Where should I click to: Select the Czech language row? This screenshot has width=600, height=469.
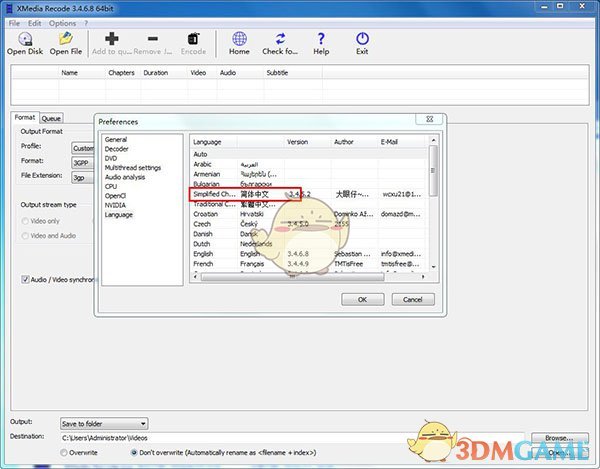pyautogui.click(x=309, y=224)
